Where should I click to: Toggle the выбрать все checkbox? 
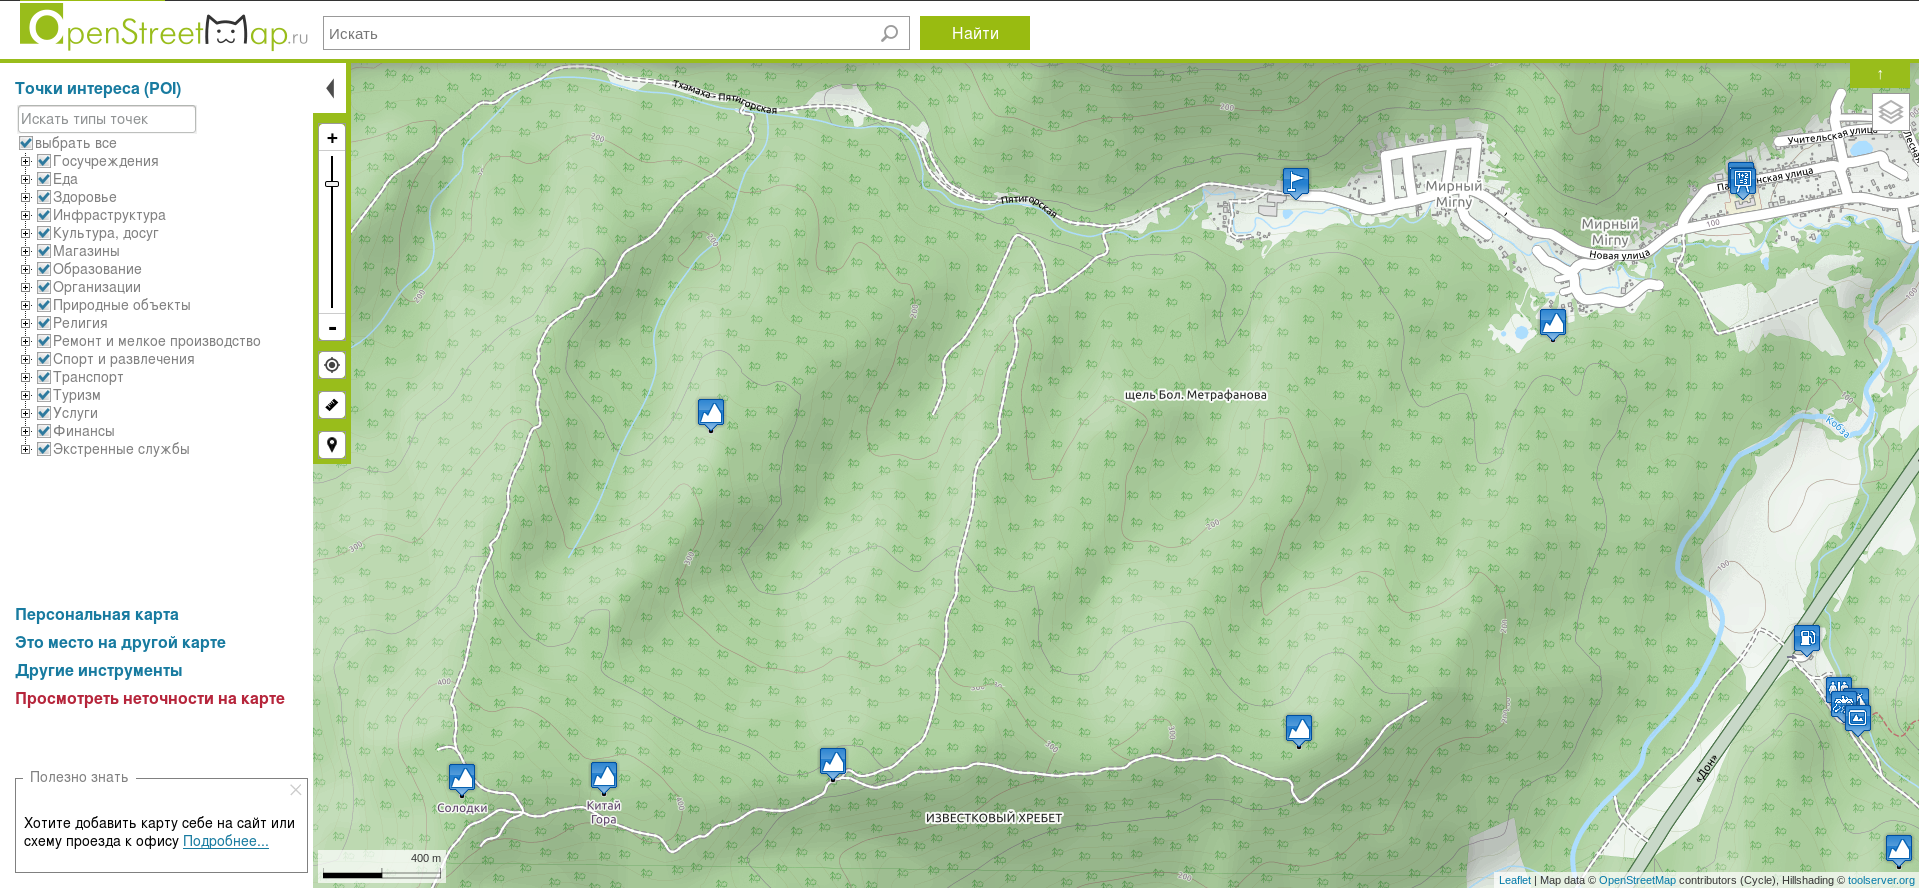(x=26, y=143)
